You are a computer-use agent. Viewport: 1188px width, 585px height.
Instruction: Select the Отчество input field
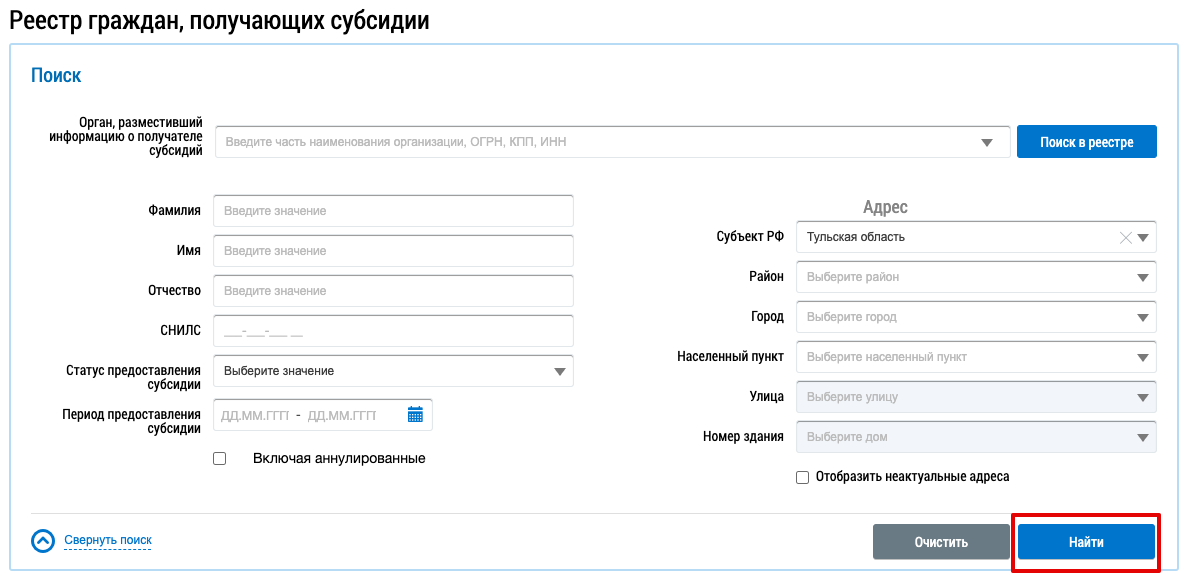tap(393, 291)
